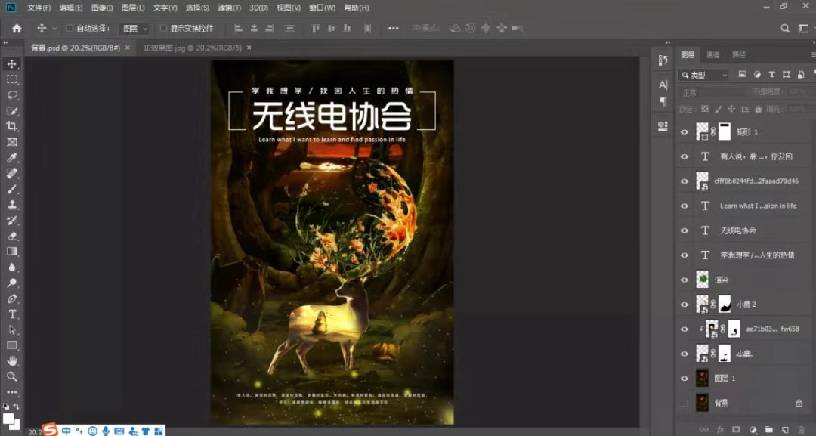This screenshot has height=436, width=816.
Task: Open the History panel icon in collapsed dock
Action: [x=662, y=60]
